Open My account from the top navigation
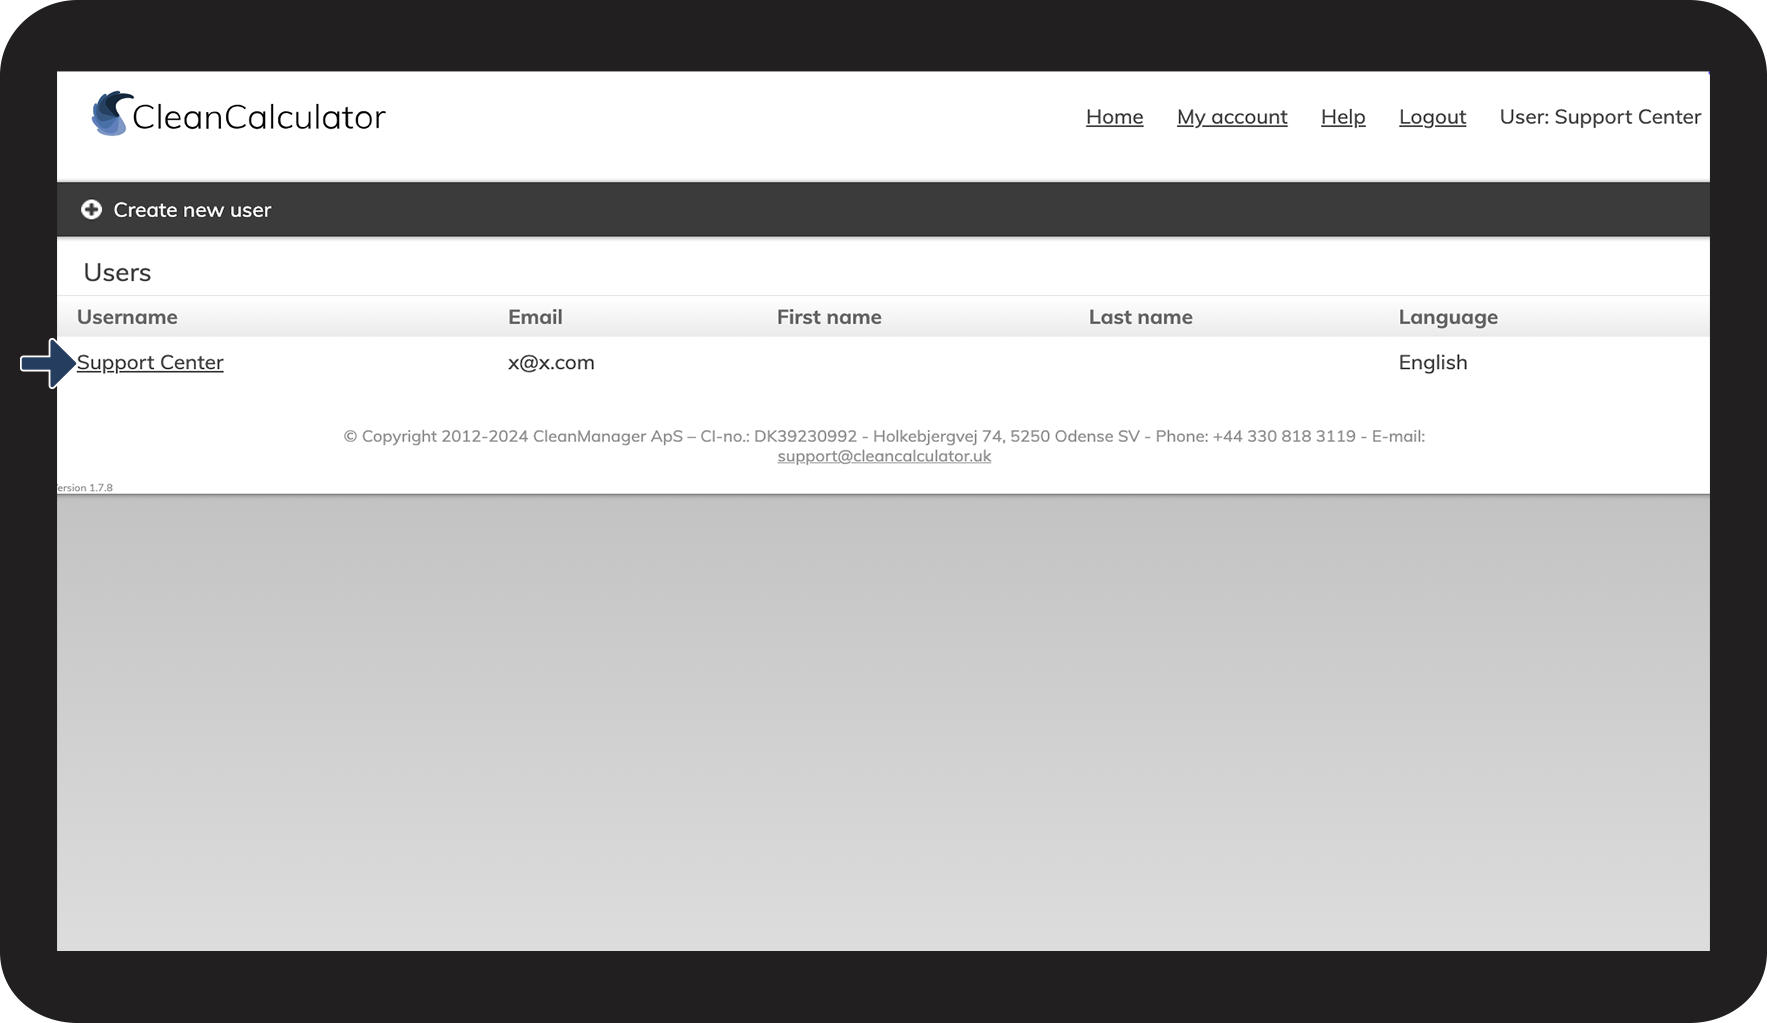The image size is (1767, 1023). [x=1231, y=117]
